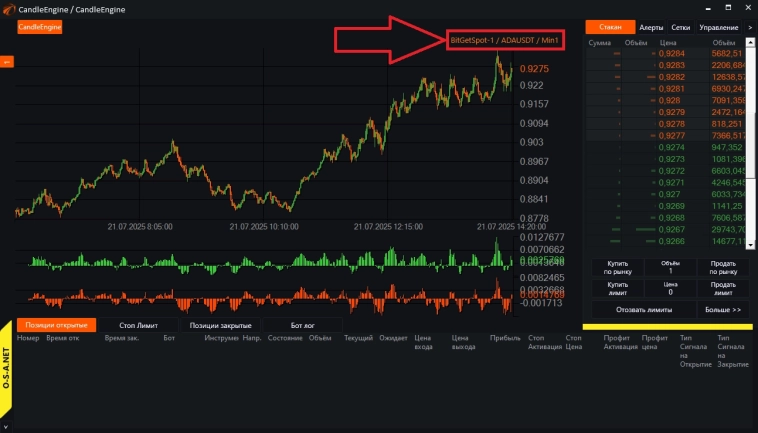Switch to the Управление tab

coord(719,28)
